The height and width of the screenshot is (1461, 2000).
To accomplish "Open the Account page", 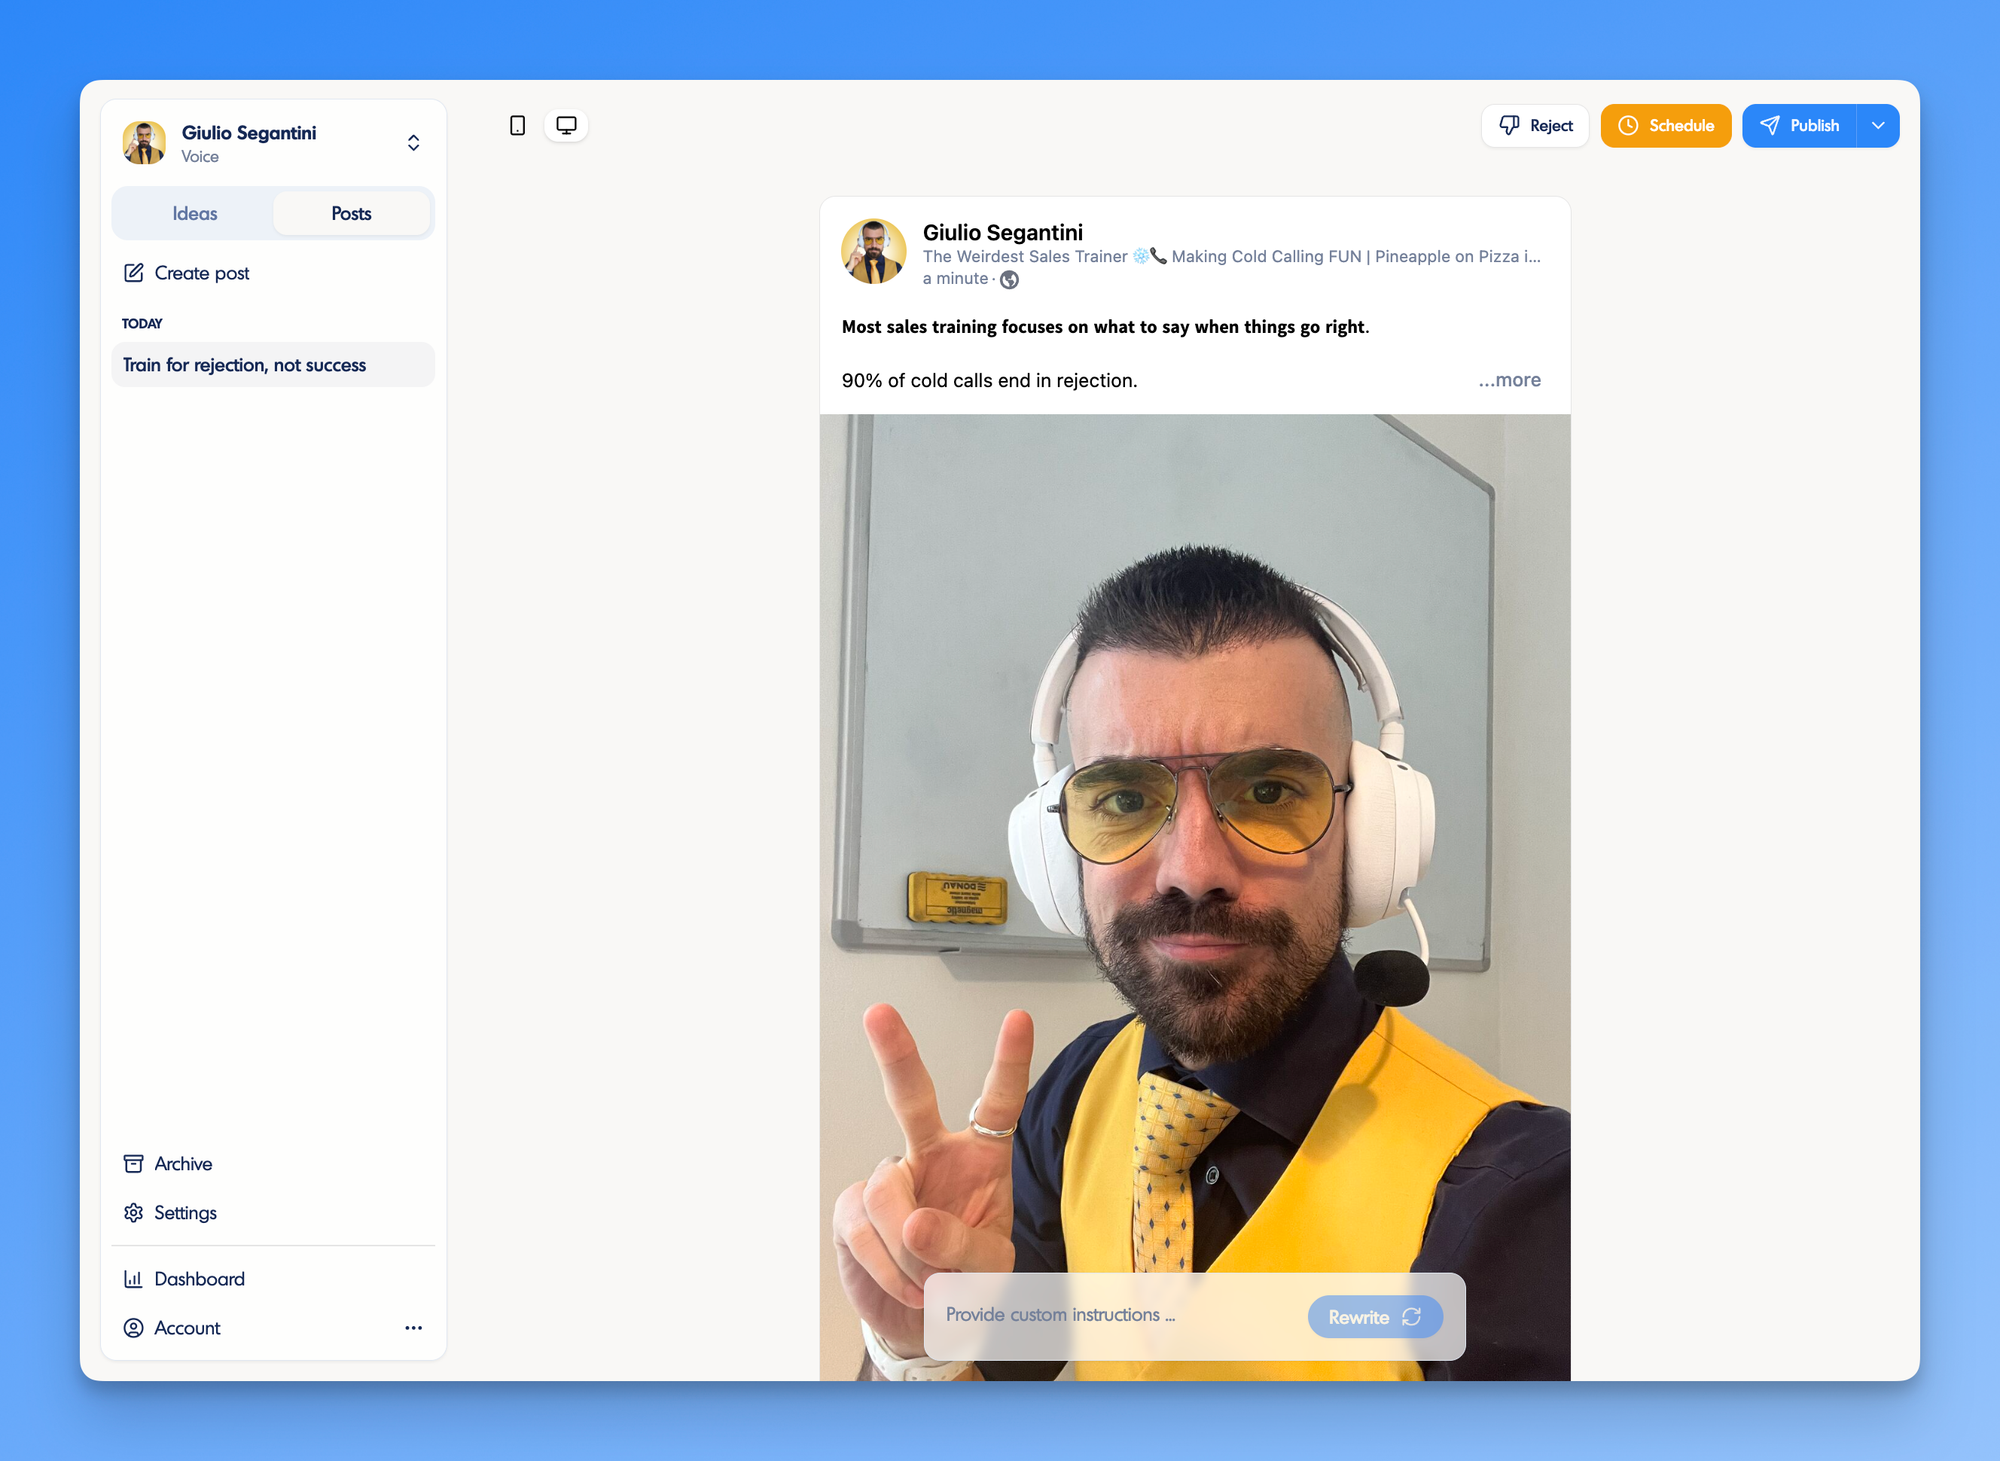I will pos(186,1327).
